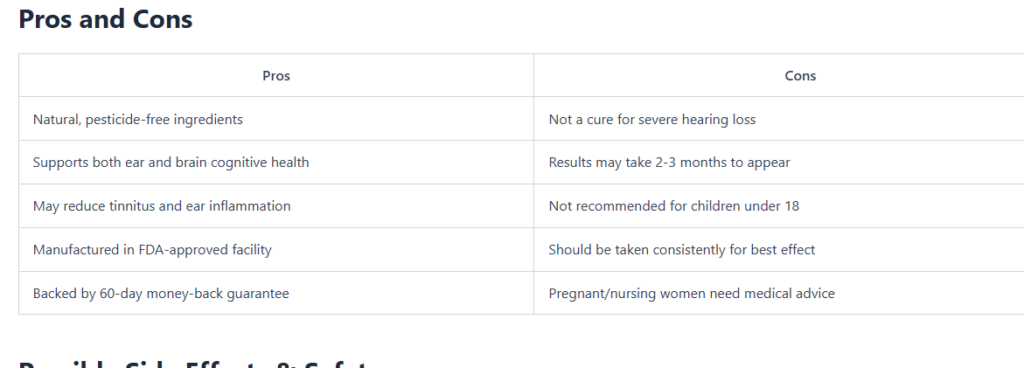Select May reduce tinnitus and ear inflammation
The image size is (1024, 368).
pos(162,206)
